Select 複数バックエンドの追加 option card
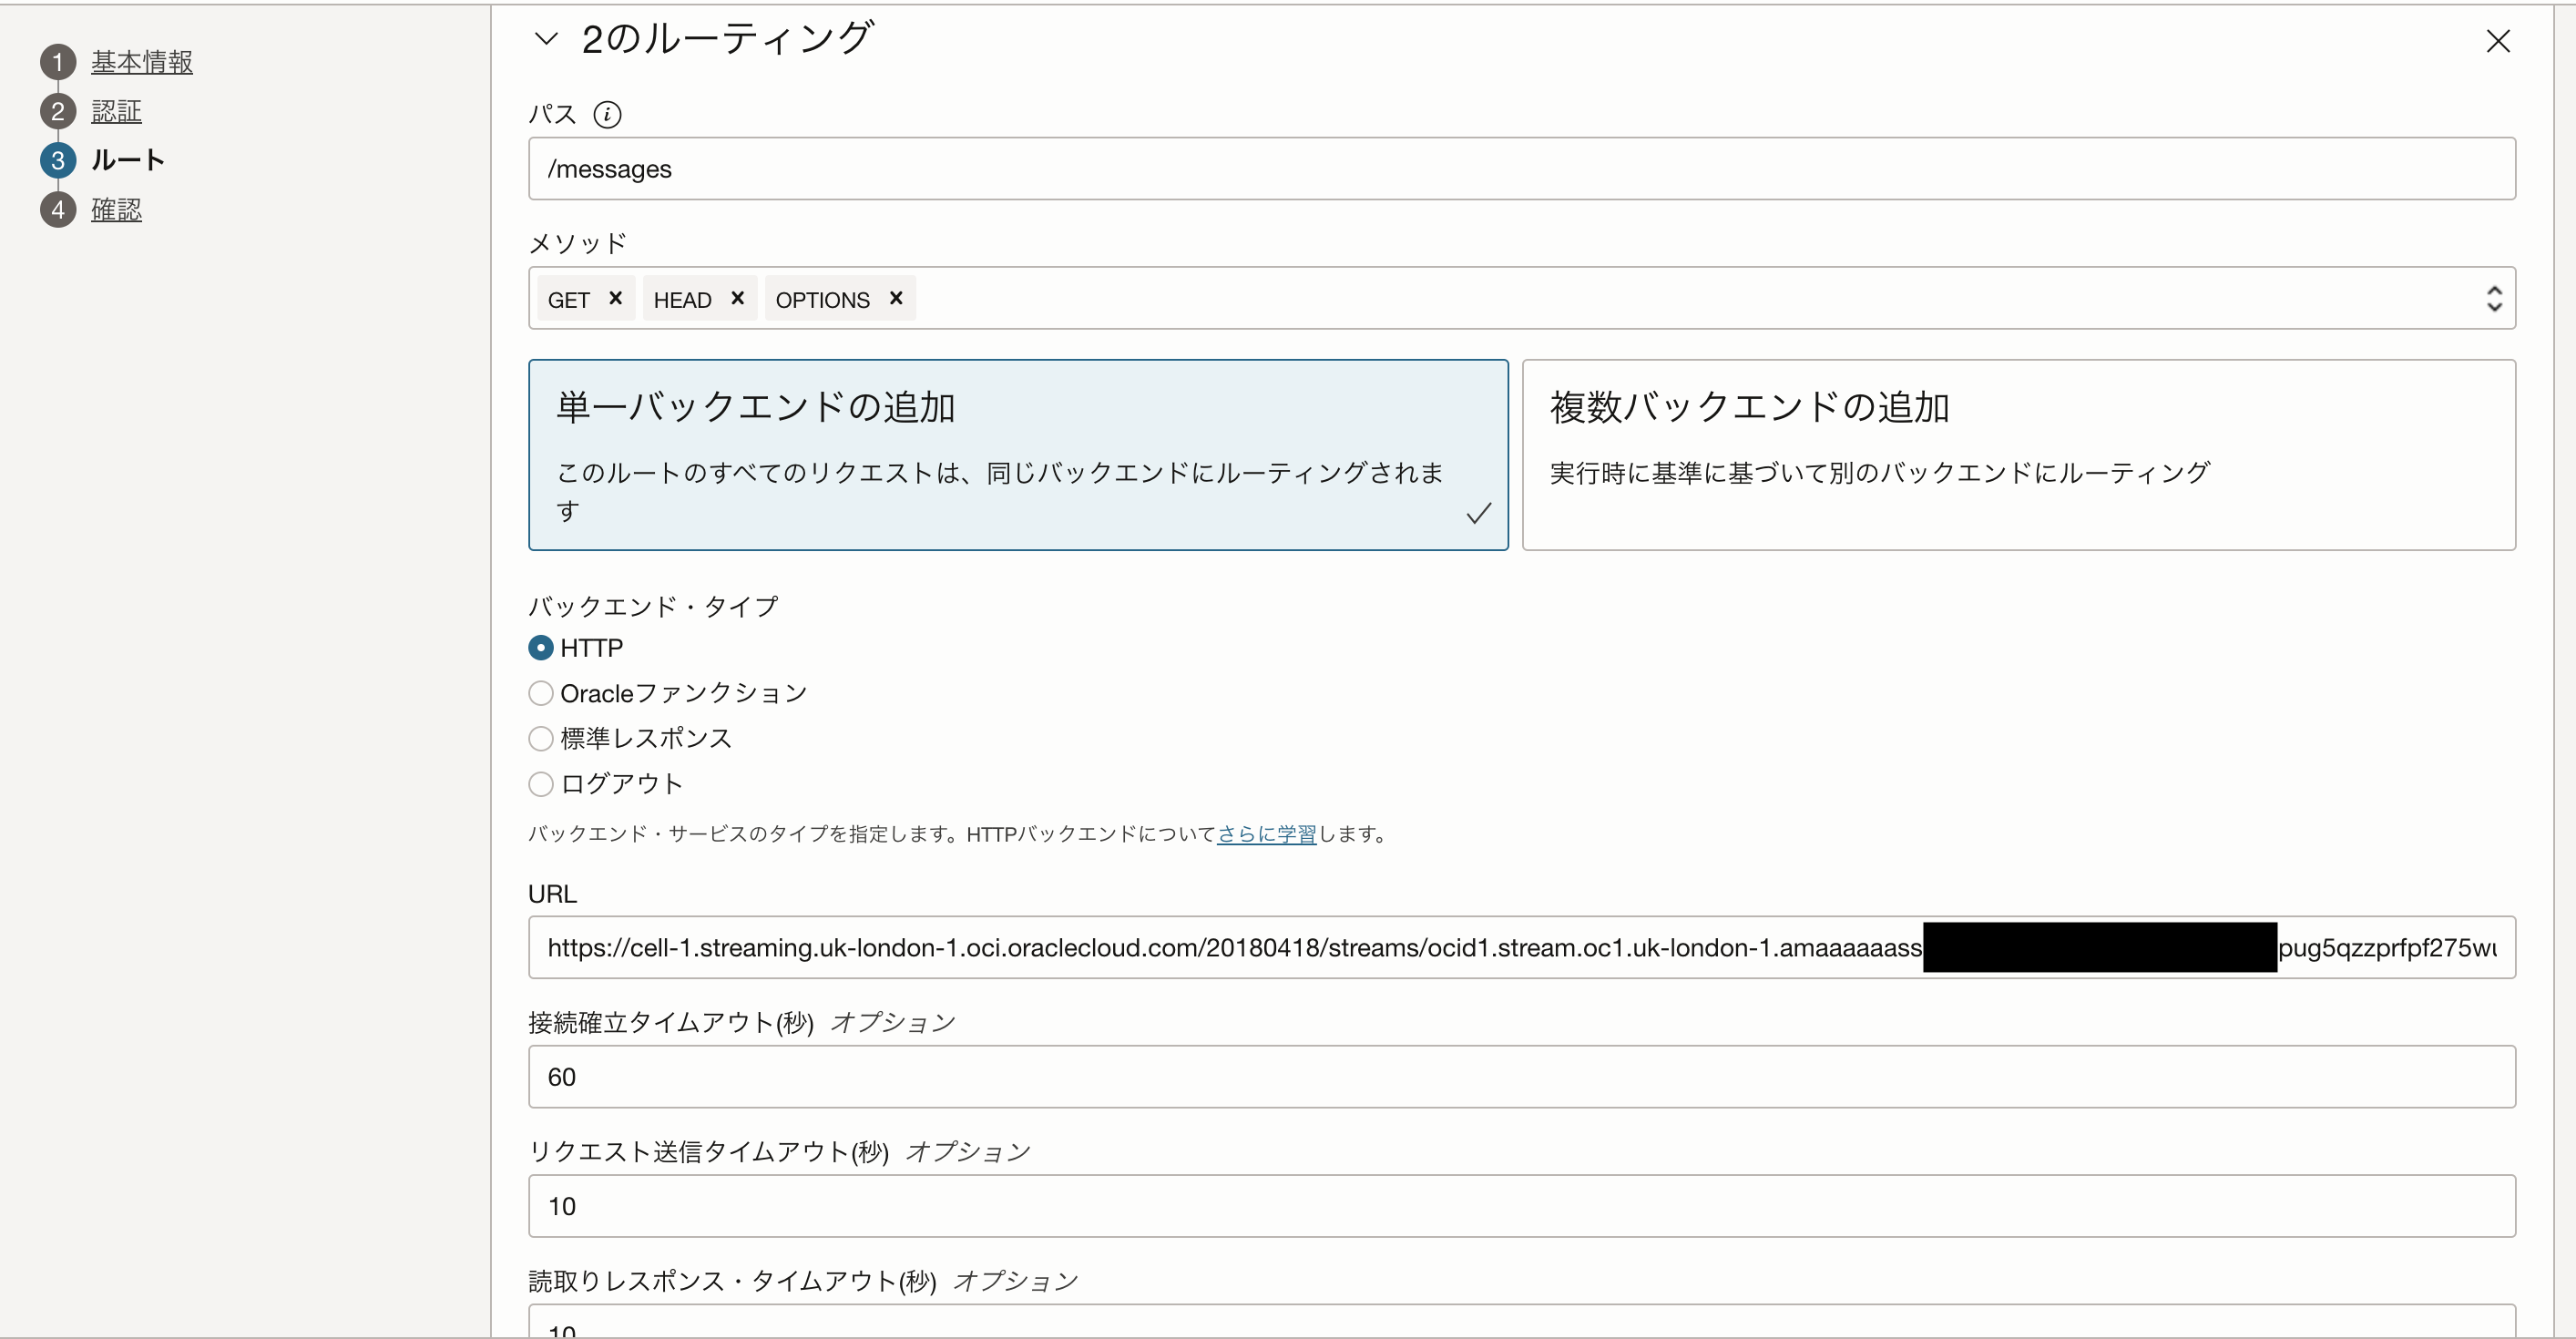The image size is (2576, 1339). pyautogui.click(x=2018, y=455)
